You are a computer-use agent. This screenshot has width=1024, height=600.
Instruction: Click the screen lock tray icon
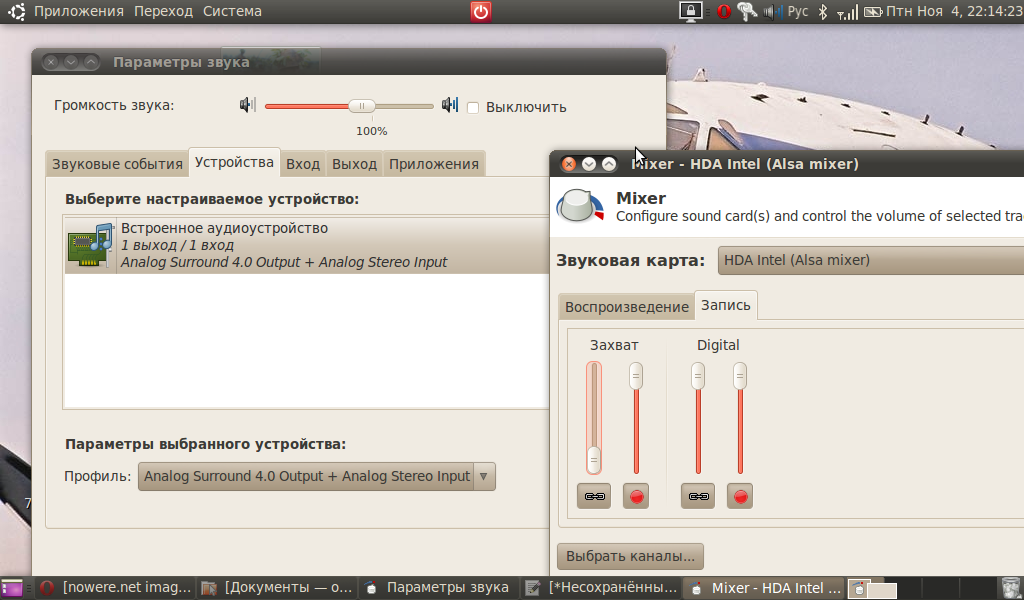[x=690, y=12]
